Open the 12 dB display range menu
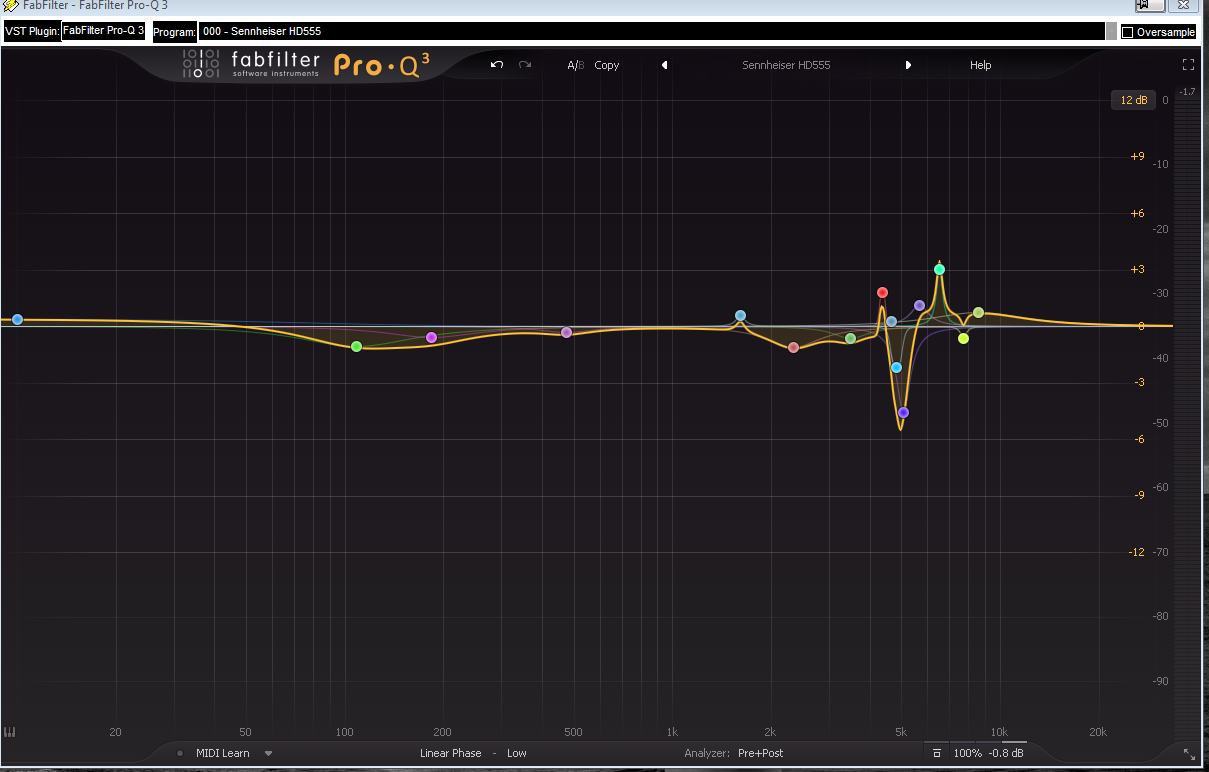Screen dimensions: 1209x772 (1133, 100)
